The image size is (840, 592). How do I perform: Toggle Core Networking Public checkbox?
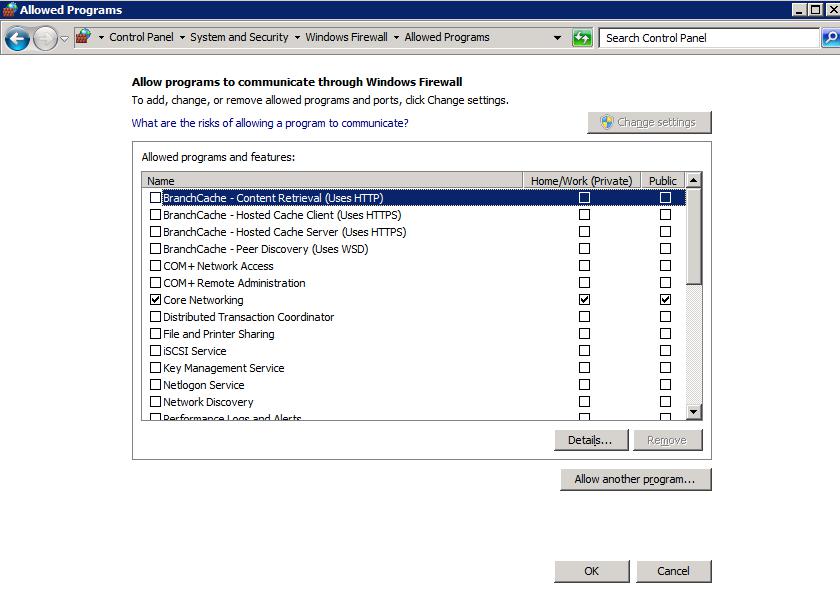(x=665, y=299)
